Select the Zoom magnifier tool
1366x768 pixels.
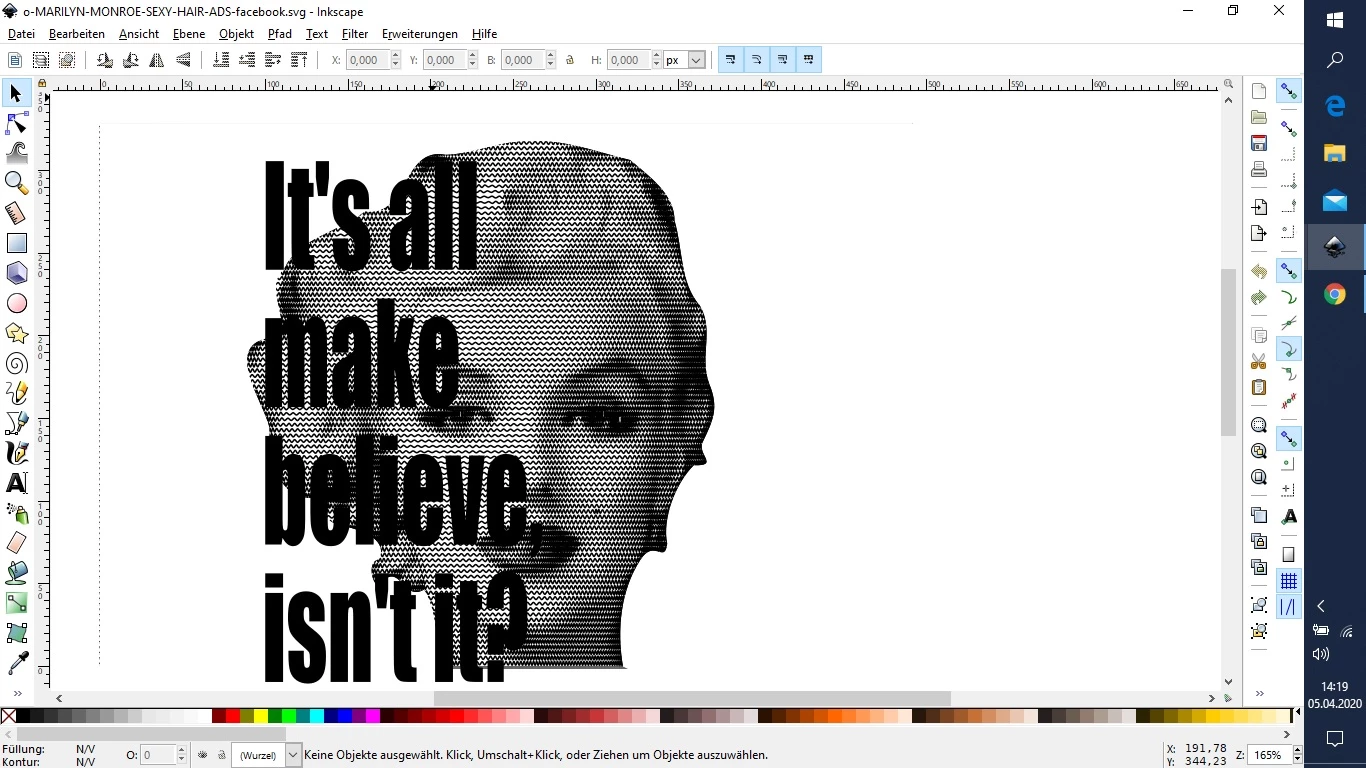[x=17, y=182]
